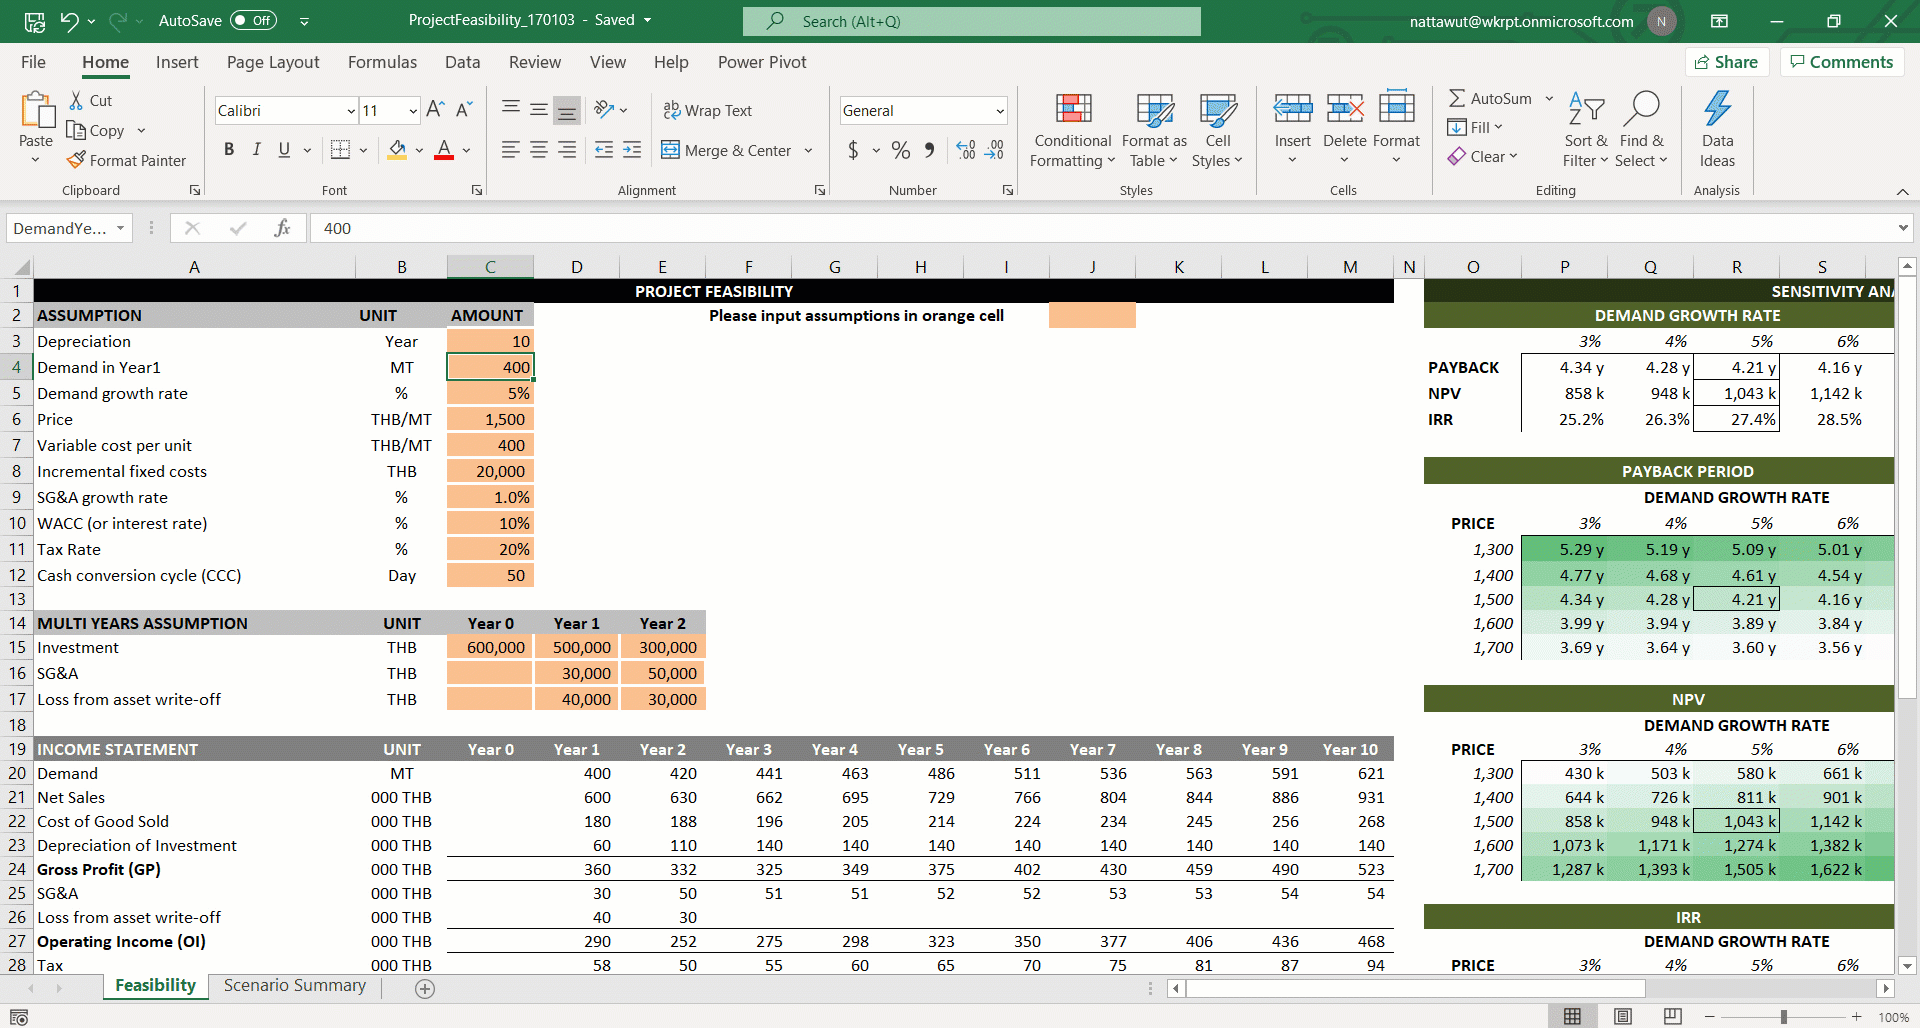Open the font size dropdown

(x=413, y=110)
